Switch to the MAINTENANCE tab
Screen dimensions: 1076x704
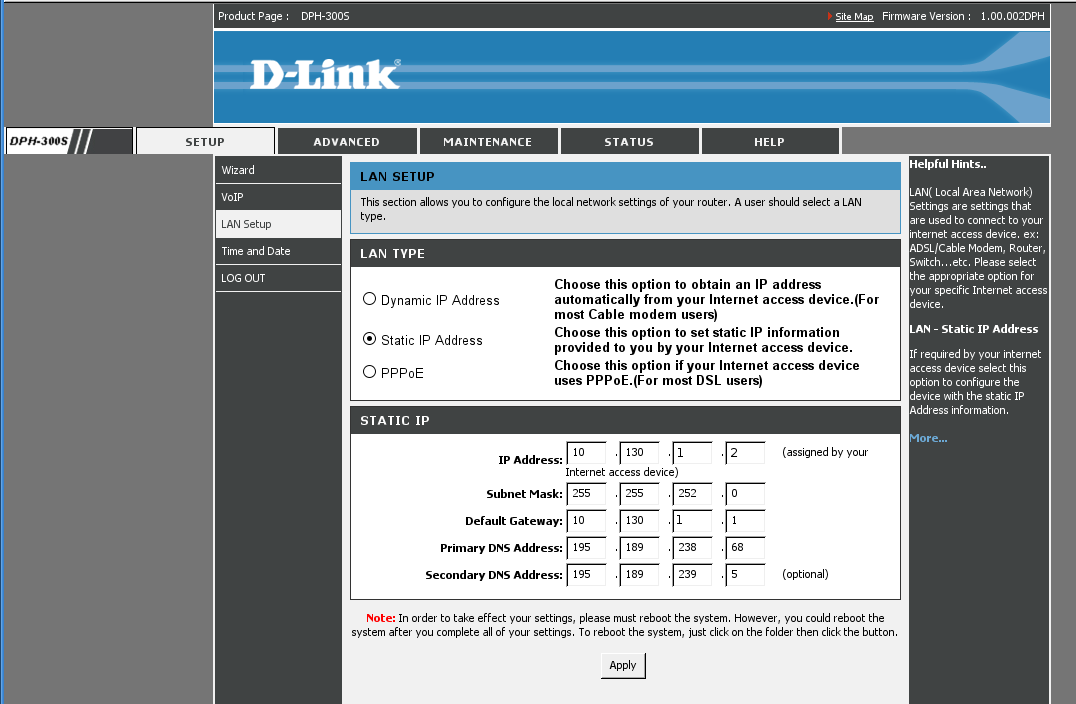487,142
